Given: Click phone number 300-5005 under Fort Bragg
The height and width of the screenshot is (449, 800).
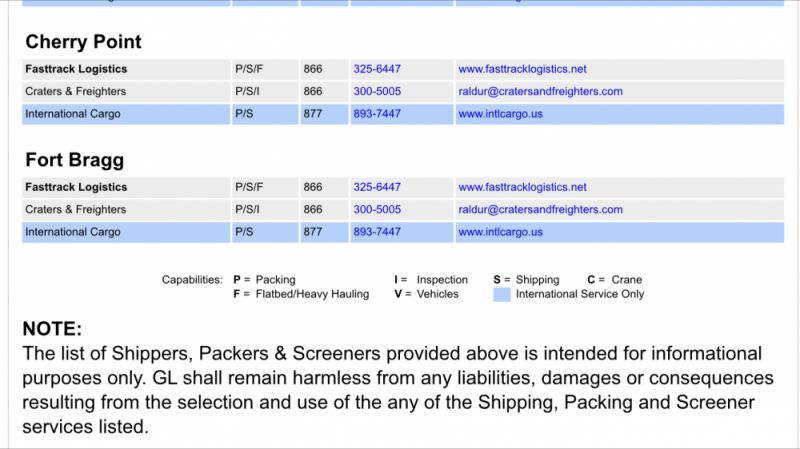Looking at the screenshot, I should (377, 209).
